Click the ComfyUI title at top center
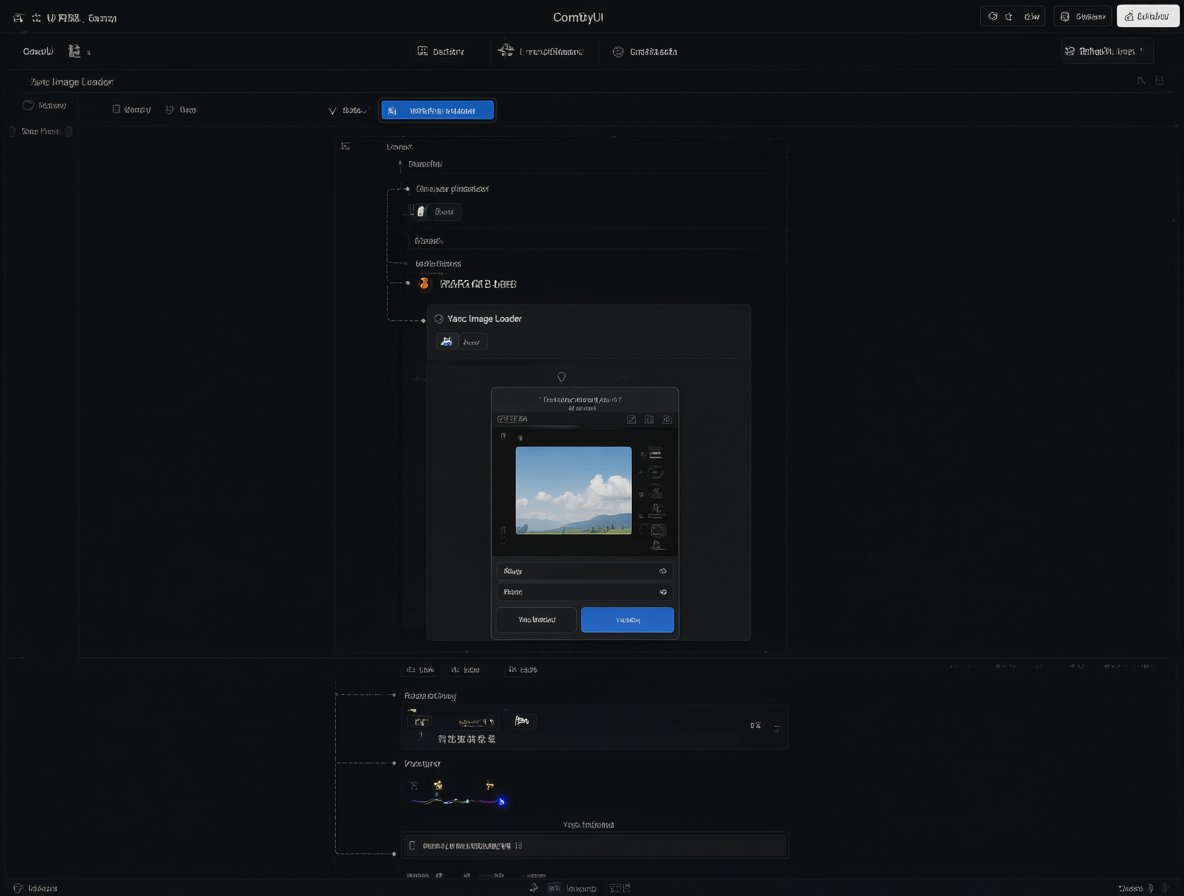The image size is (1184, 896). pyautogui.click(x=578, y=17)
